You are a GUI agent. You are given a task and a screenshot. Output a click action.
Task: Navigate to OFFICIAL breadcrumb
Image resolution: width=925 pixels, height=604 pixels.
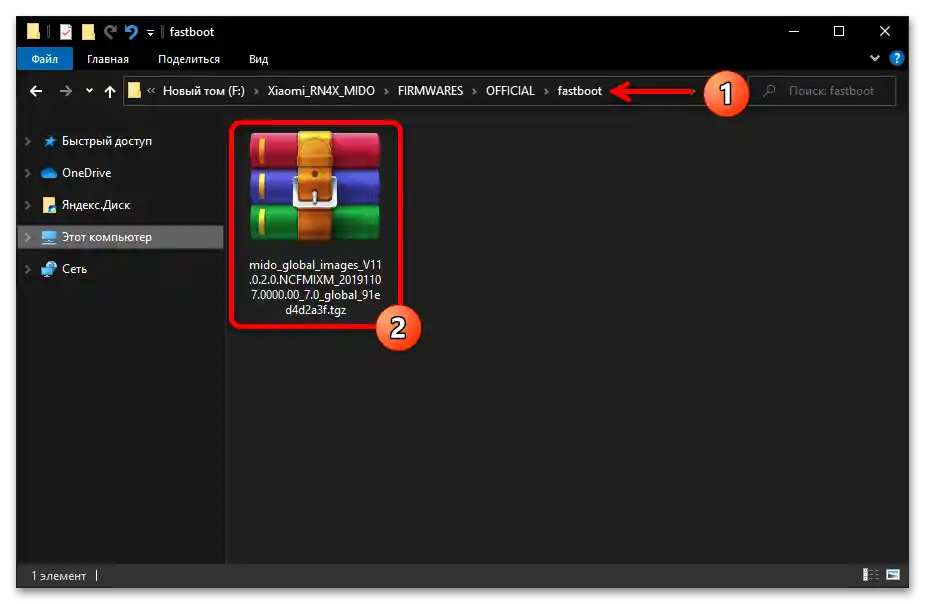(510, 91)
